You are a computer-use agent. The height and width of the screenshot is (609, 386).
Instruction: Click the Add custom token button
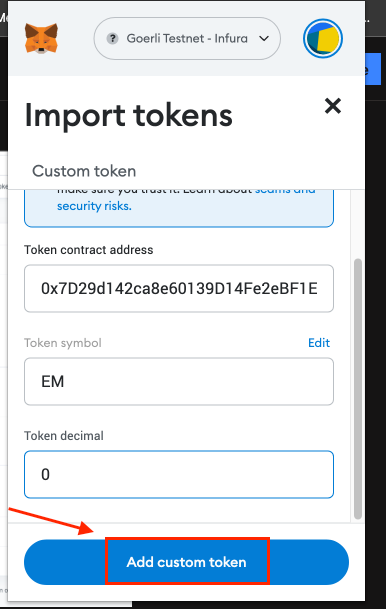coord(186,562)
